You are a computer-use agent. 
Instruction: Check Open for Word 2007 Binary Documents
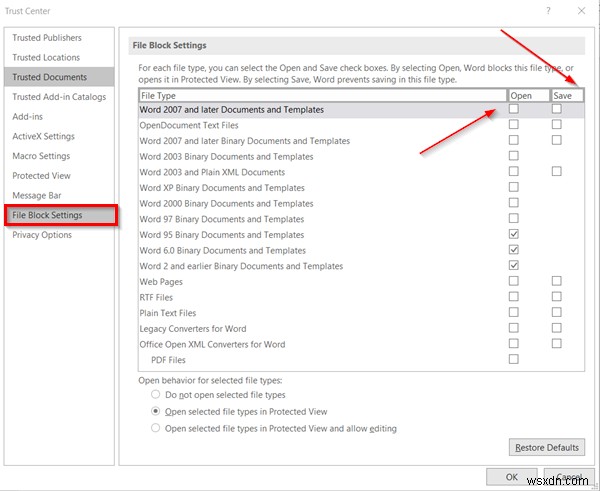point(514,140)
